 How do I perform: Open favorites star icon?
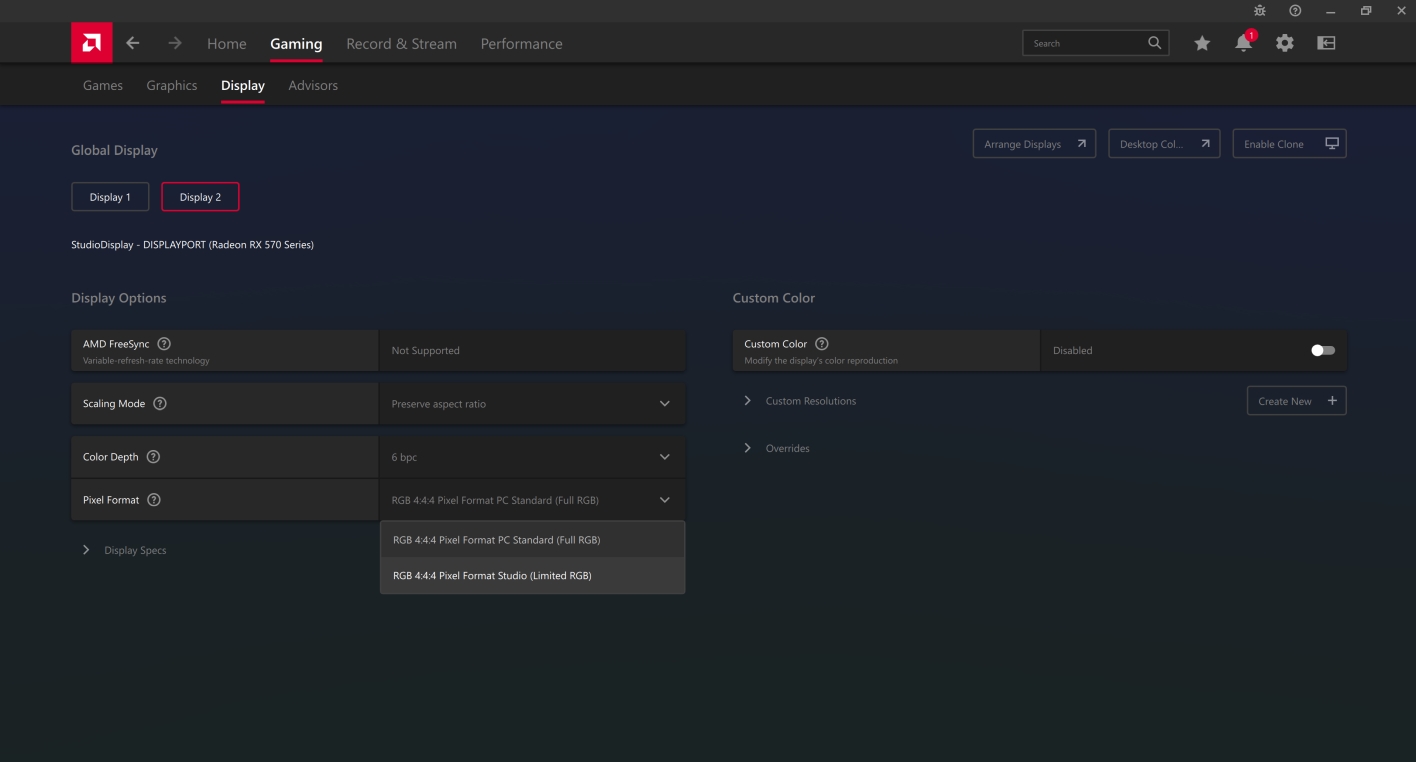1202,43
